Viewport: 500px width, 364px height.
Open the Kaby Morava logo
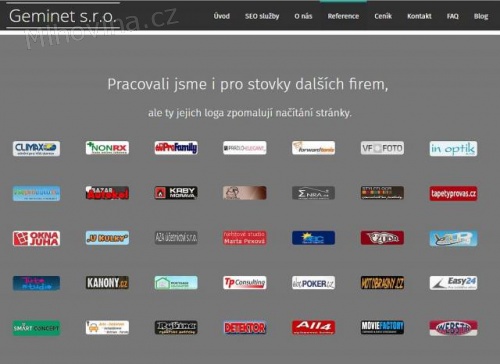point(176,193)
